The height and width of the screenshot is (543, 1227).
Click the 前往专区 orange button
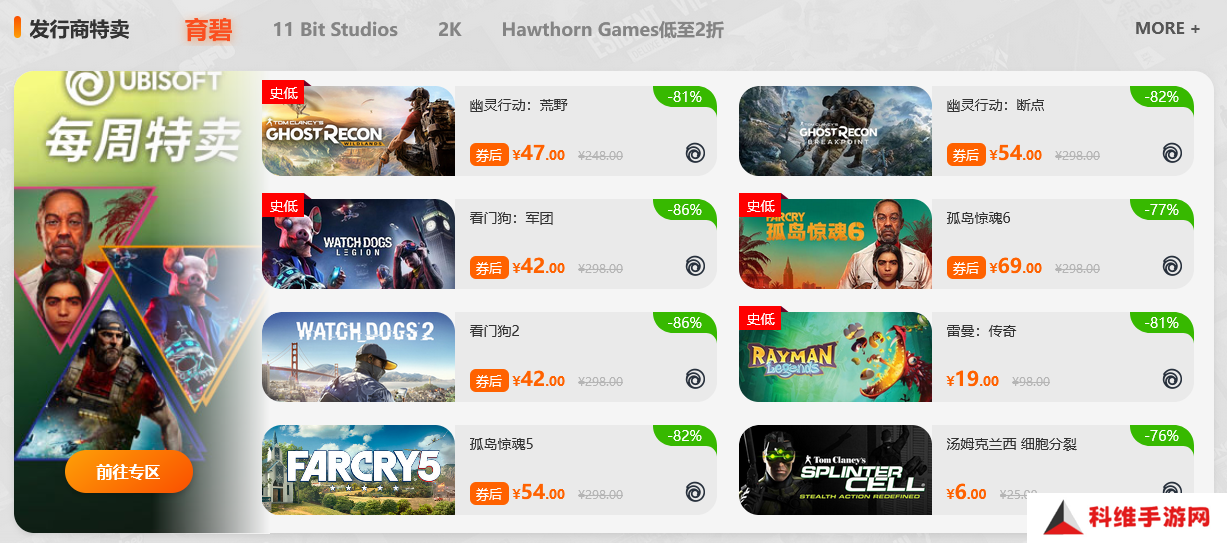(128, 472)
